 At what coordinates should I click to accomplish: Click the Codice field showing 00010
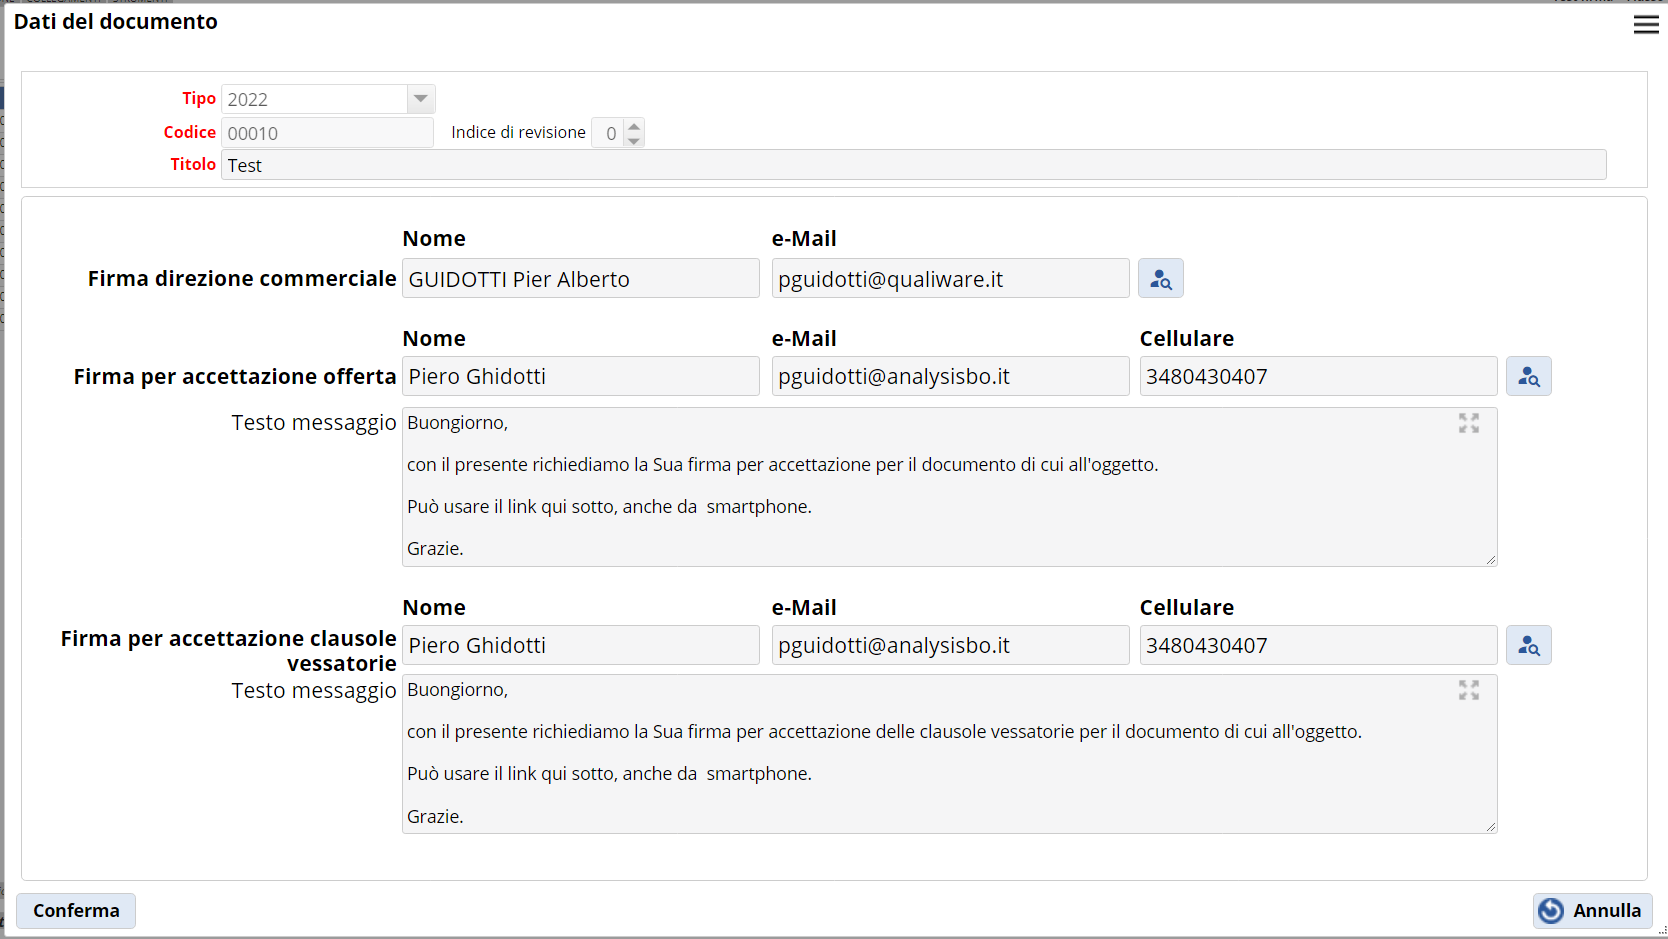click(x=326, y=133)
